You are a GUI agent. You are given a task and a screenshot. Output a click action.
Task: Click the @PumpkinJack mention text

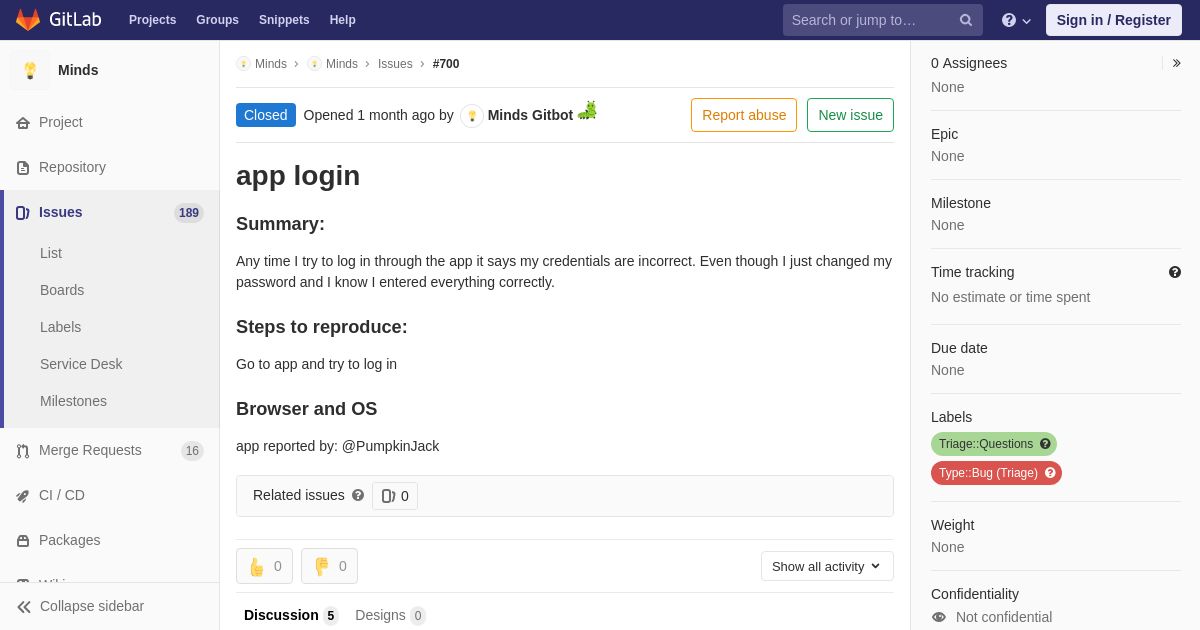(390, 446)
